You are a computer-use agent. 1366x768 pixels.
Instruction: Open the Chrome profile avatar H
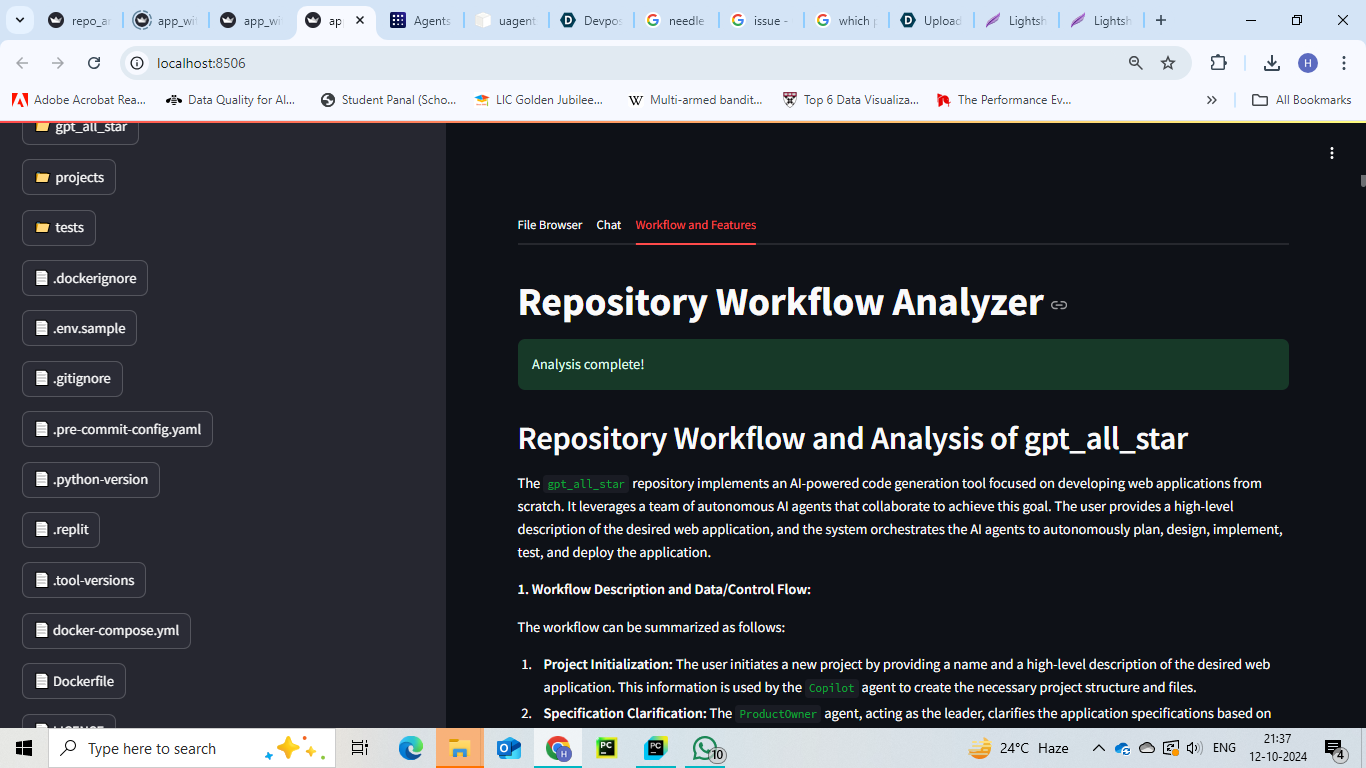(1308, 63)
